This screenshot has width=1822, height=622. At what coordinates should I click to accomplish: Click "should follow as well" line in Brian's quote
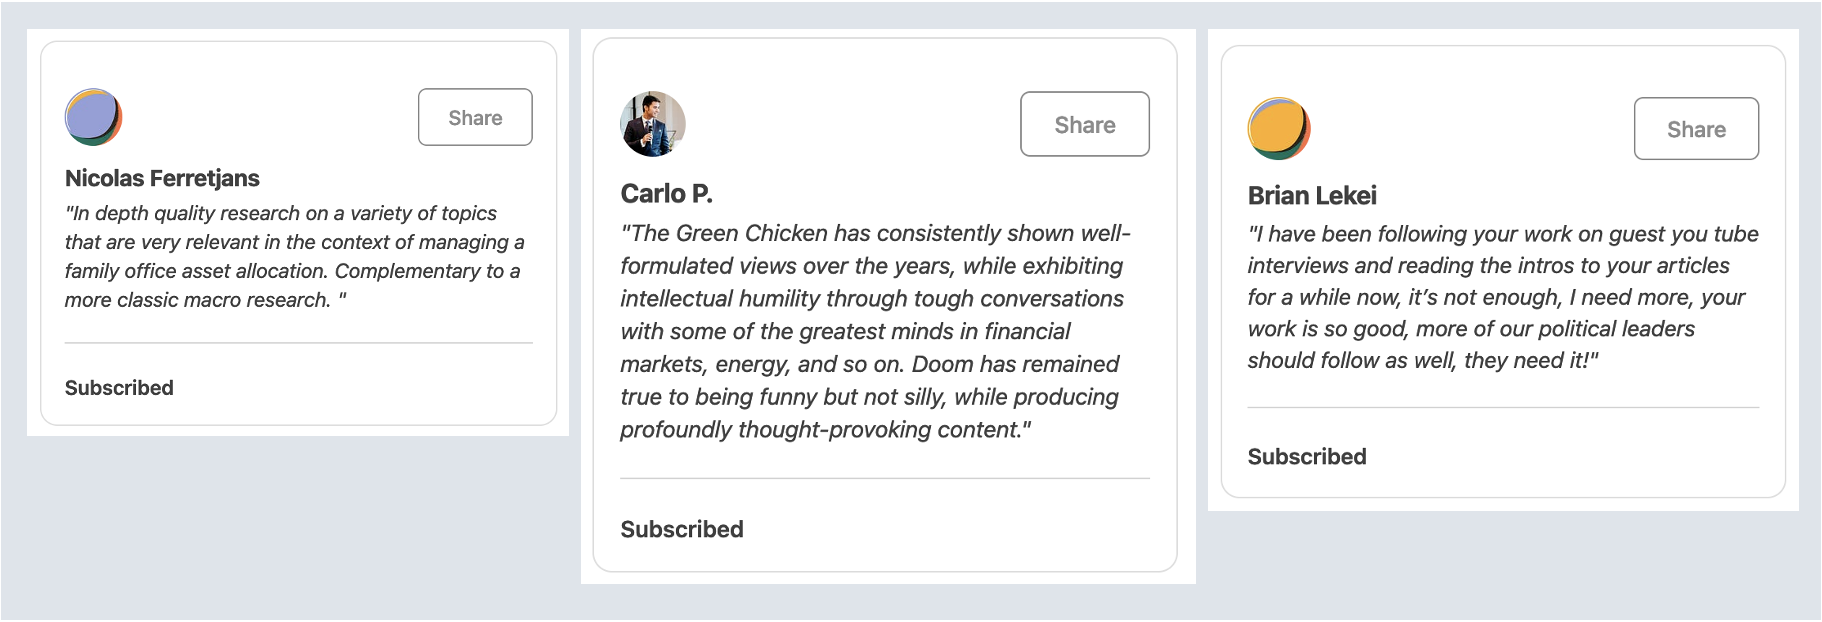coord(1422,361)
